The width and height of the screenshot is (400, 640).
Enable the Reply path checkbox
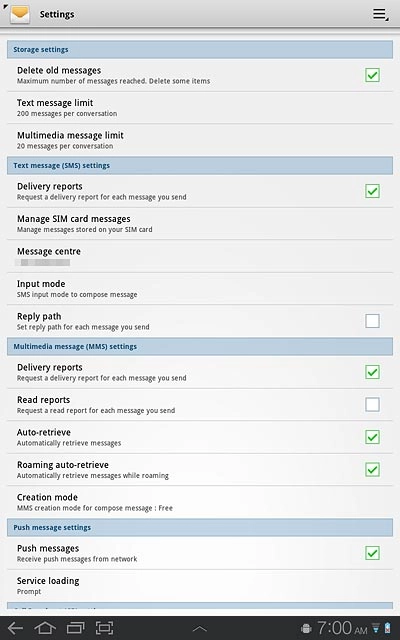tap(372, 321)
